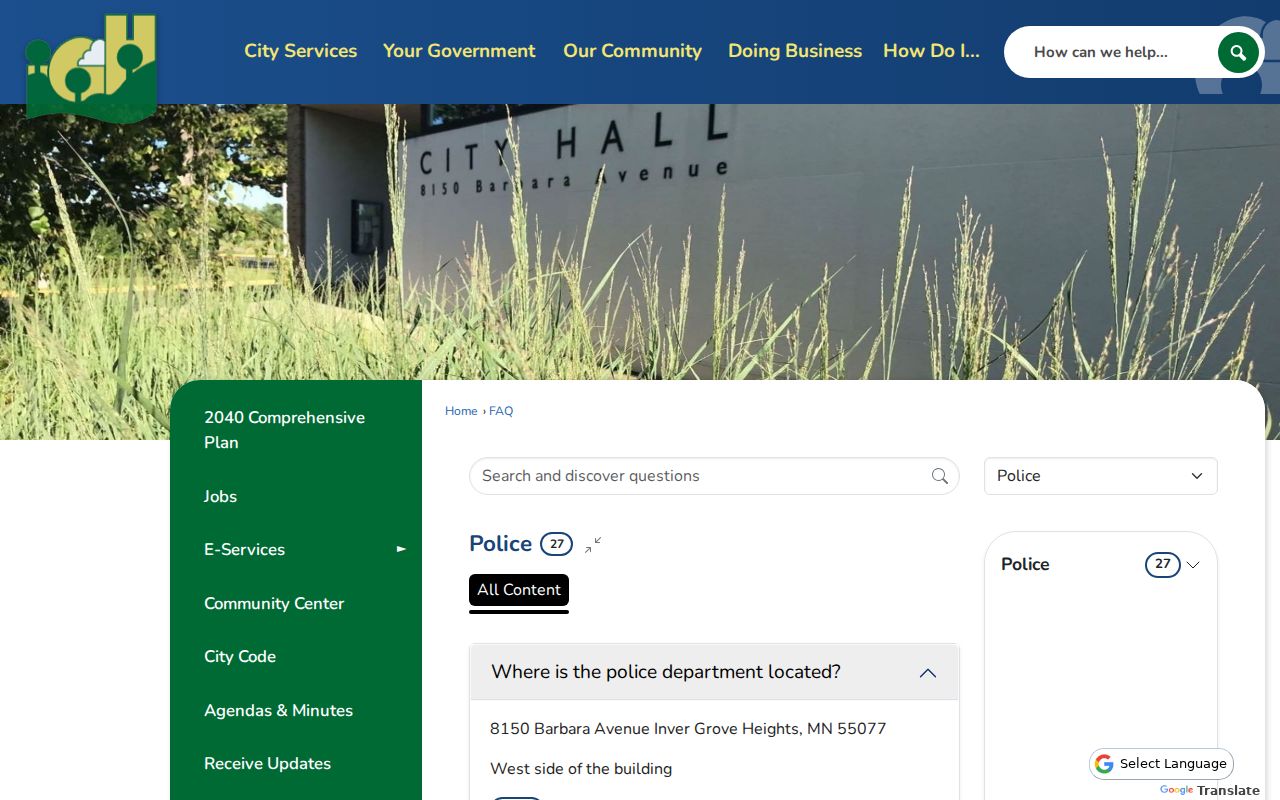Open the E-Services sidebar link
This screenshot has height=800, width=1280.
244,549
